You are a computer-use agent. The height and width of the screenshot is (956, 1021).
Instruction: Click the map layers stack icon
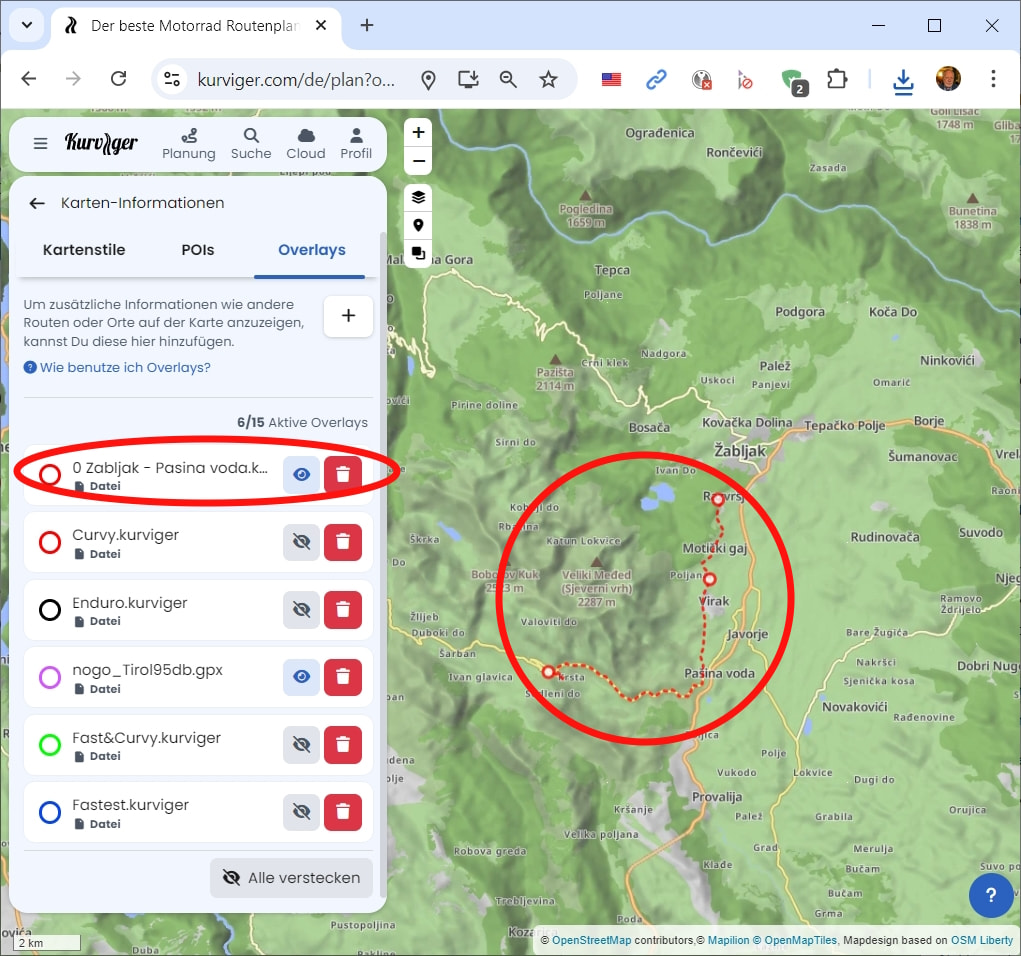pos(418,196)
